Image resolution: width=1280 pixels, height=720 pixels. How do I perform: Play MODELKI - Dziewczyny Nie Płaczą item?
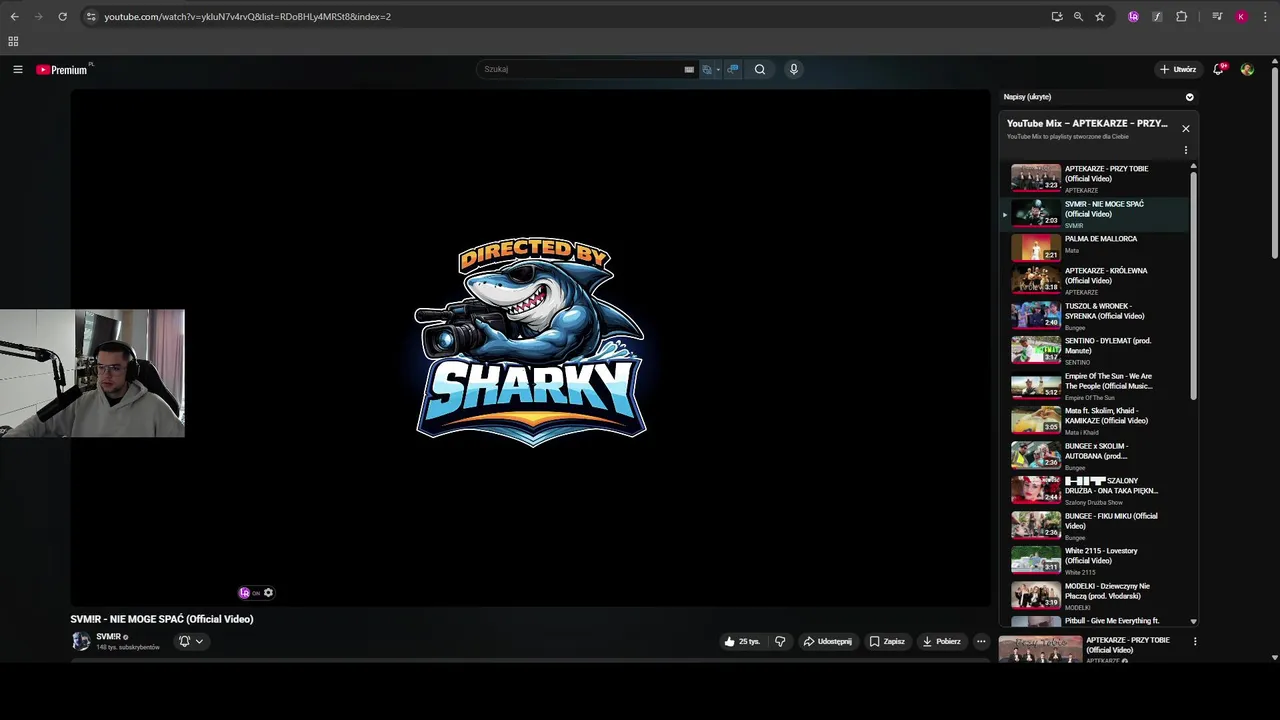(x=1097, y=596)
